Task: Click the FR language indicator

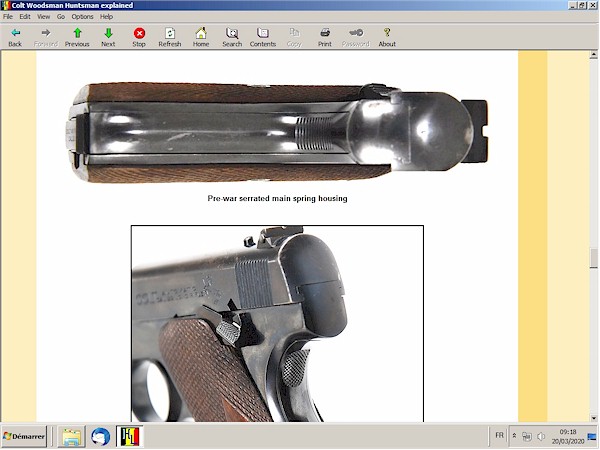Action: click(499, 435)
